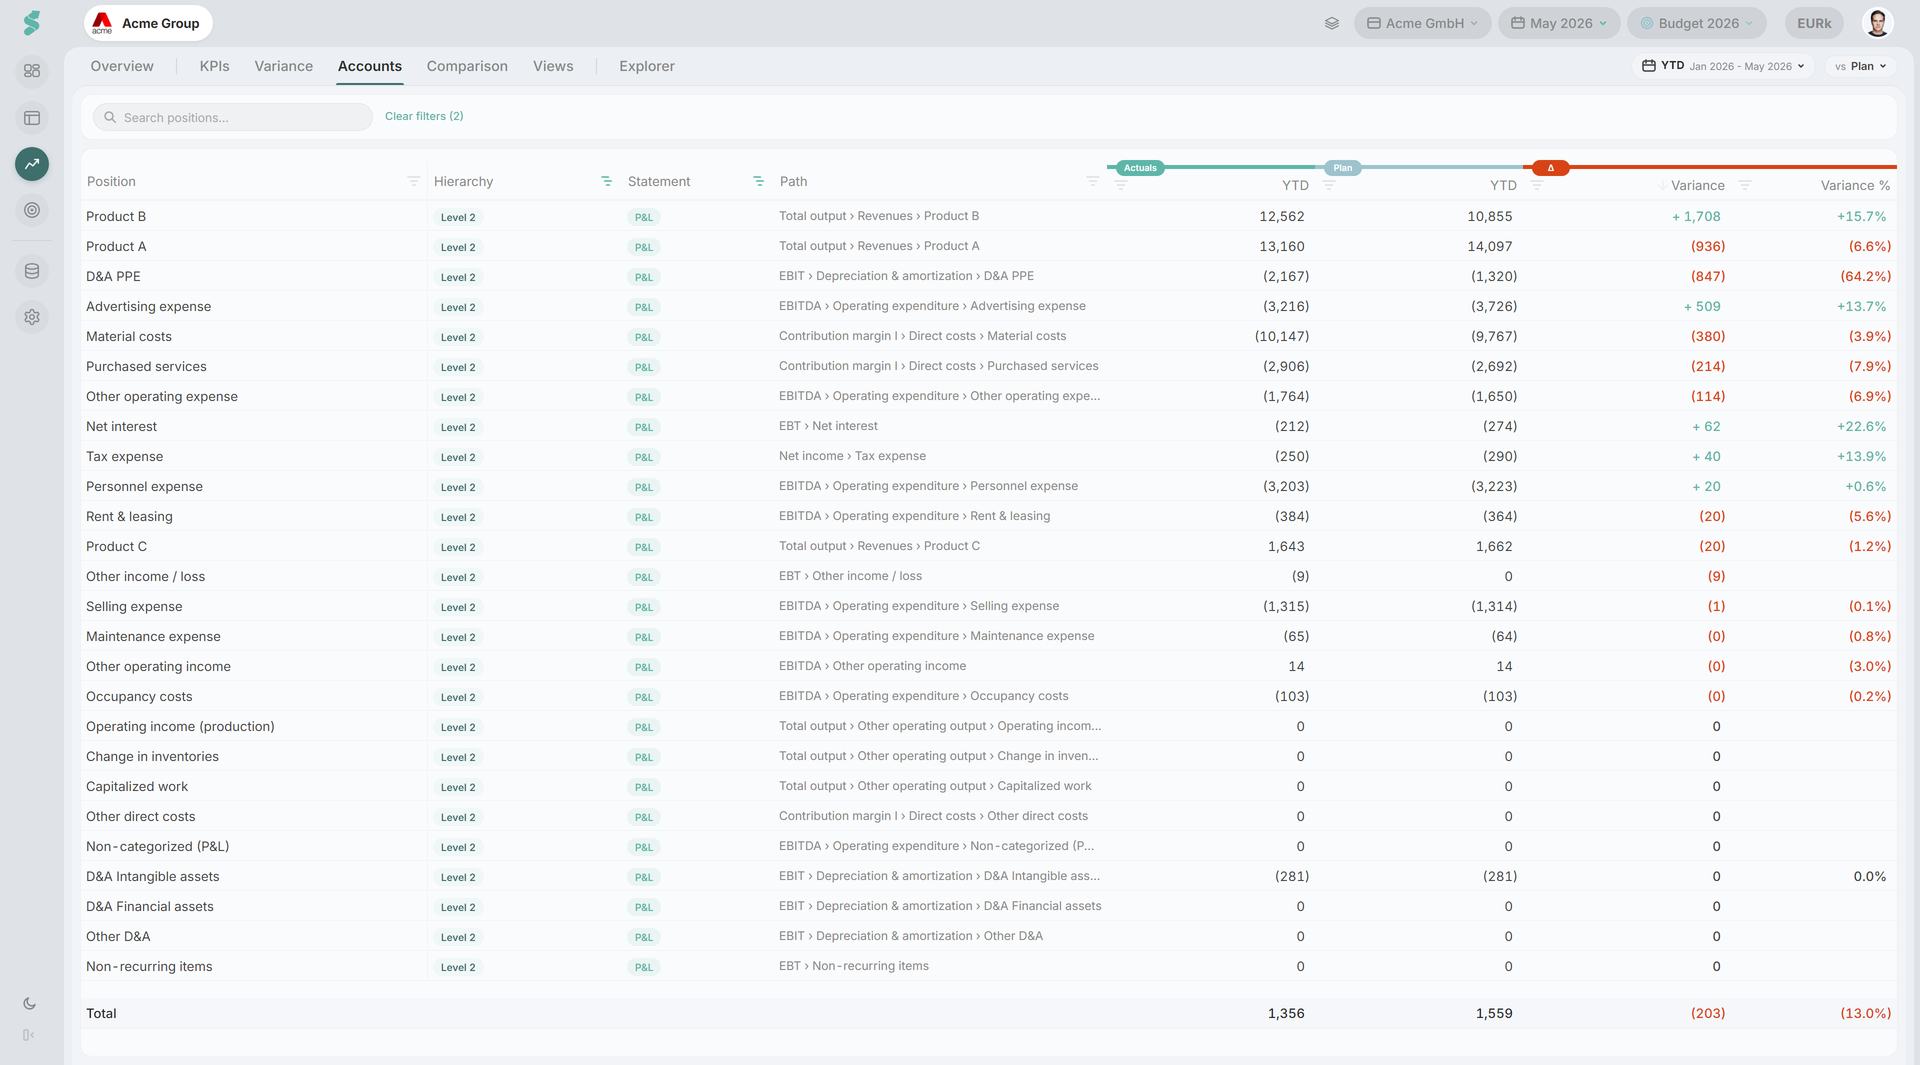
Task: Select the Product B row name
Action: coord(116,216)
